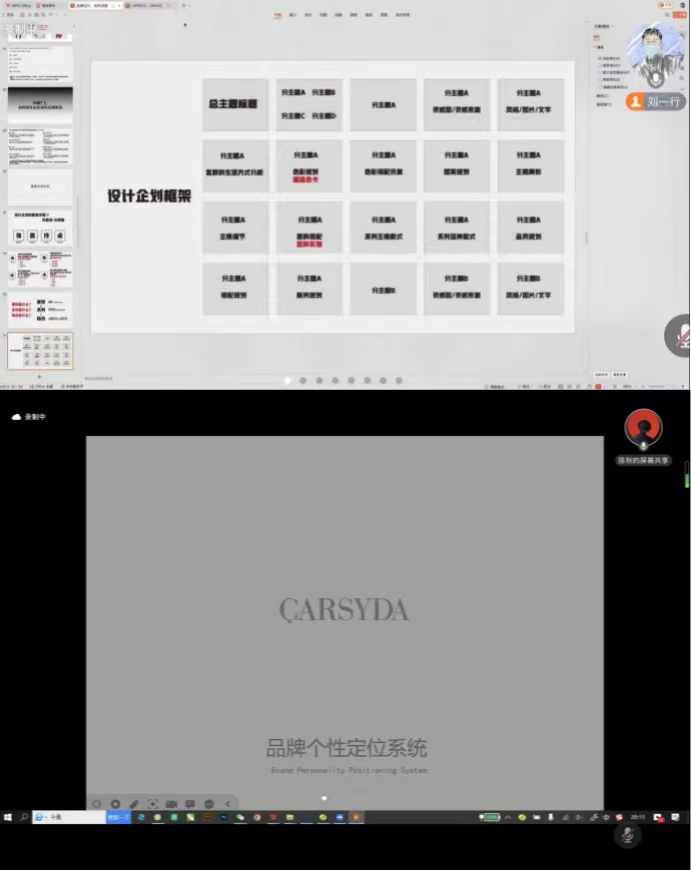Select the PART slide thumbnail with dark gradient

pyautogui.click(x=40, y=104)
